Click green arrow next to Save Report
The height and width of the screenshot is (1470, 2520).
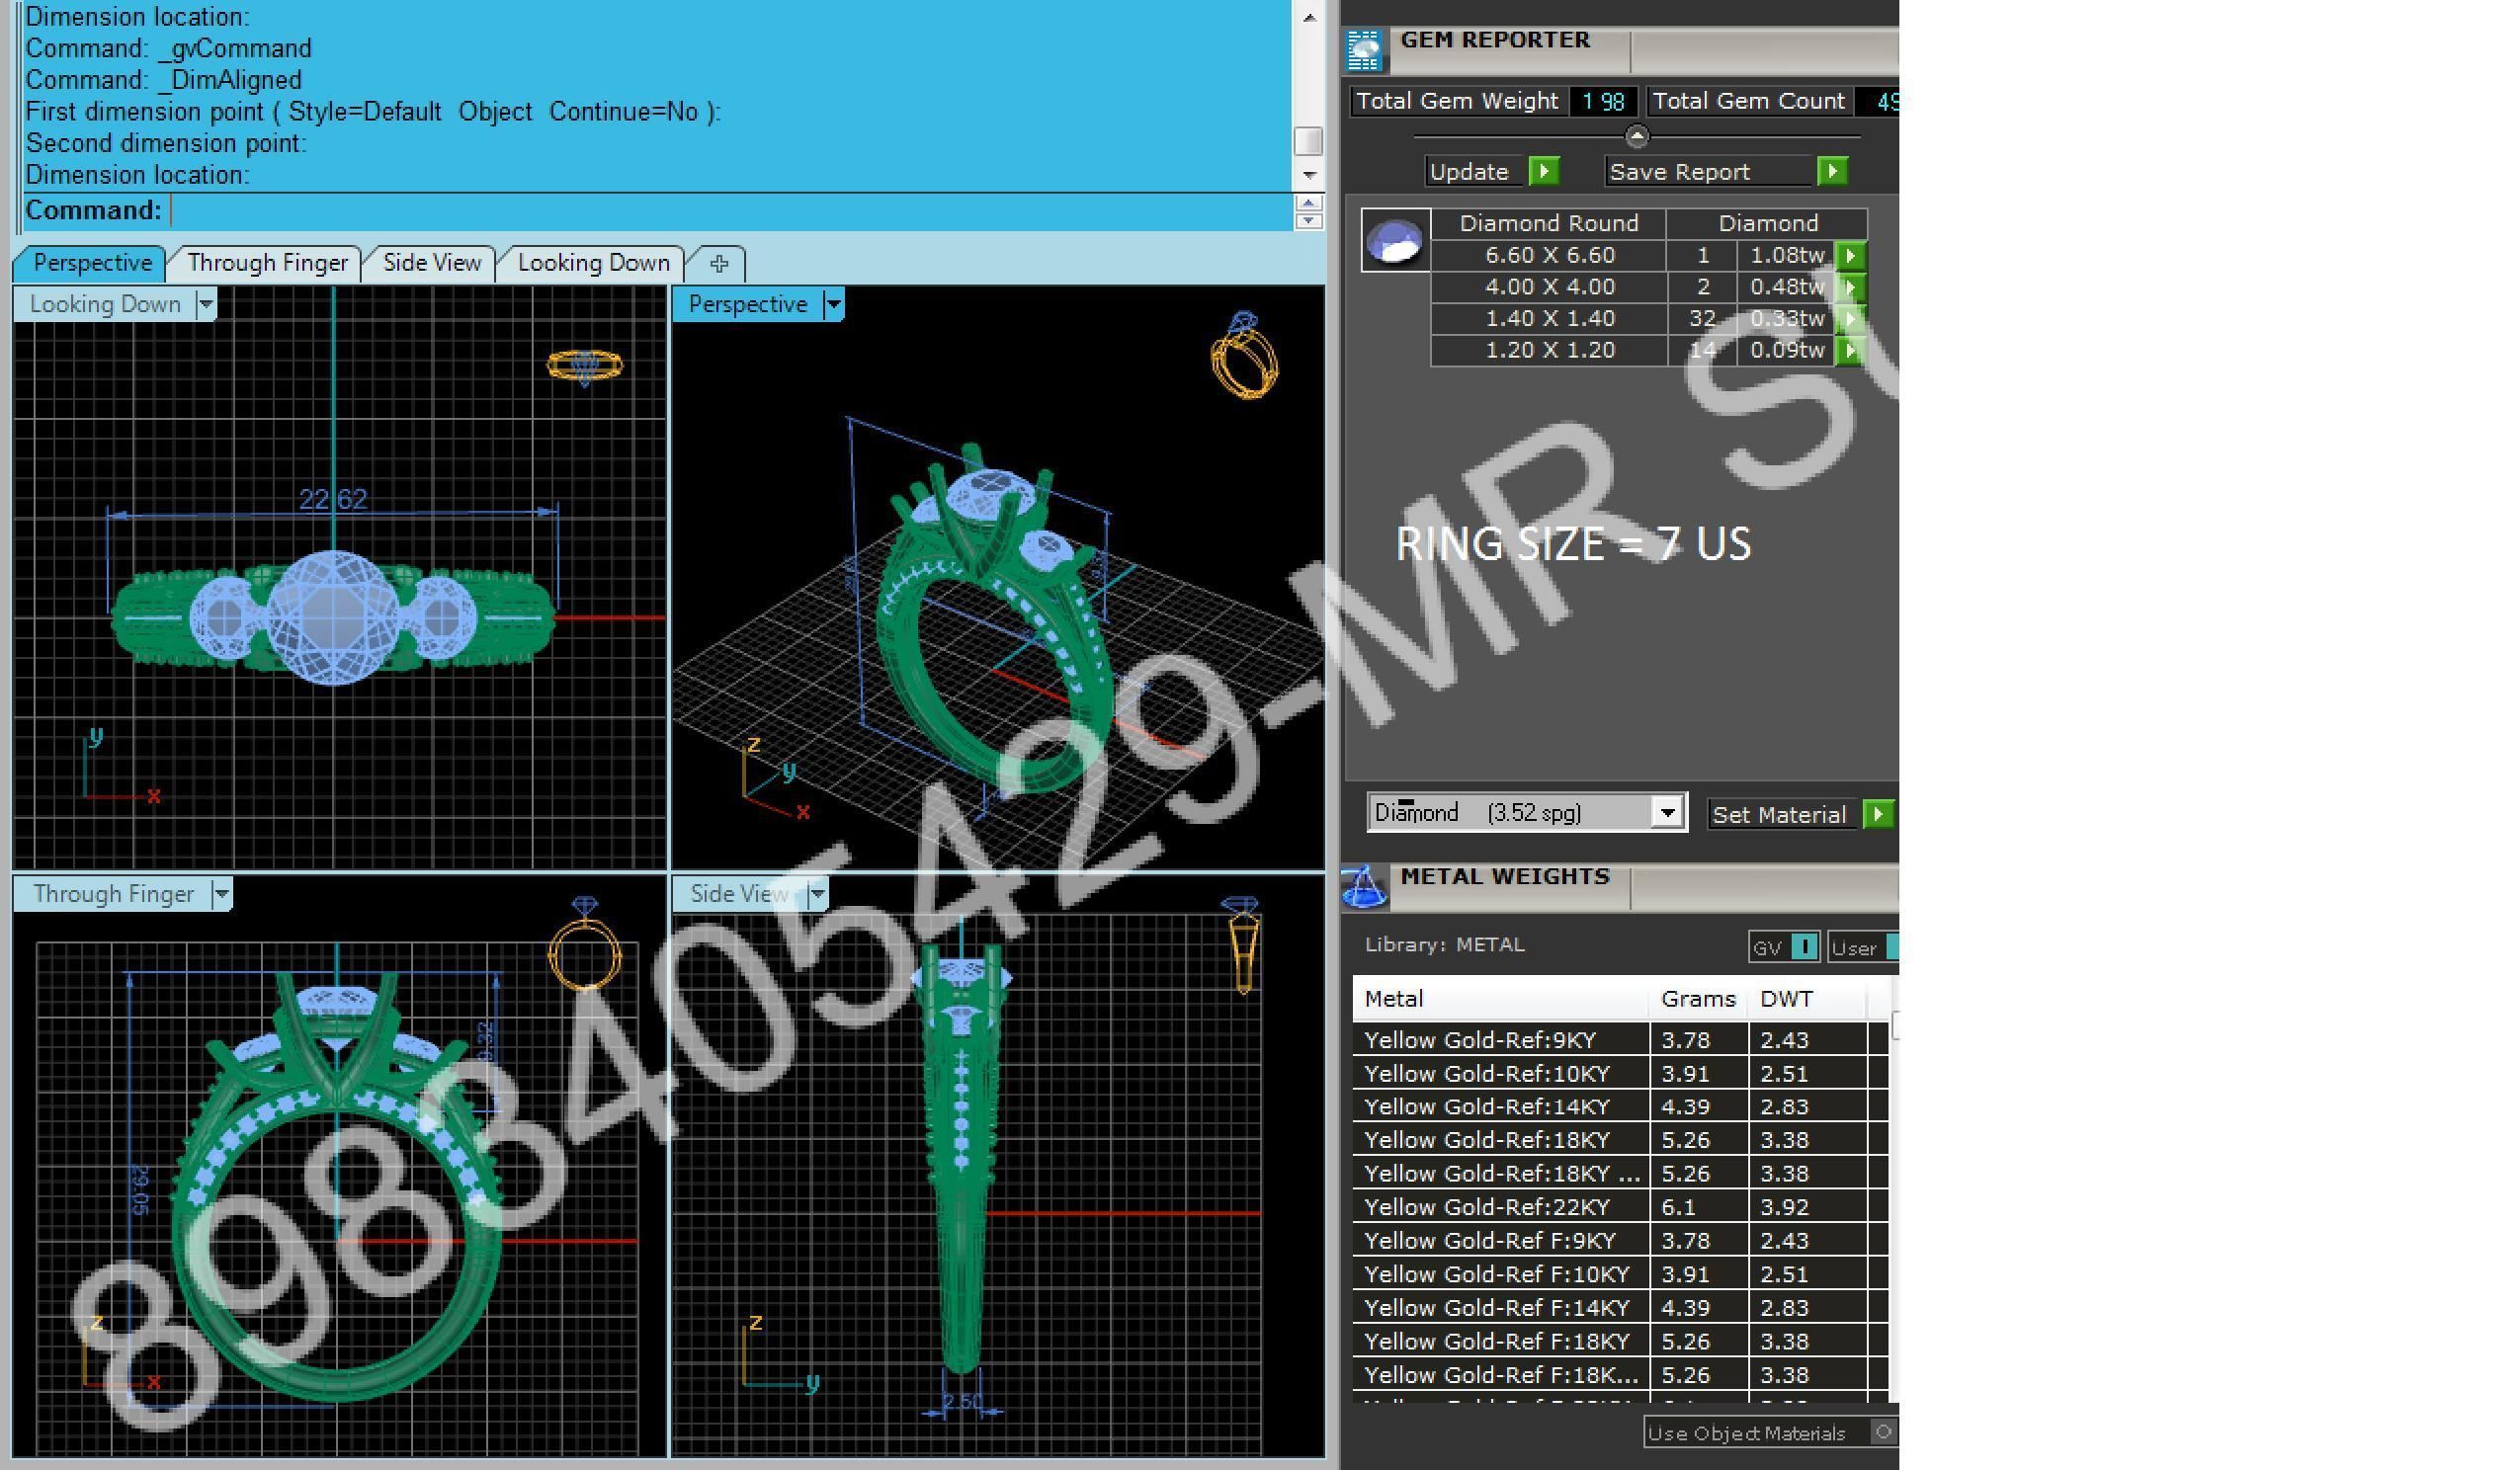1831,172
